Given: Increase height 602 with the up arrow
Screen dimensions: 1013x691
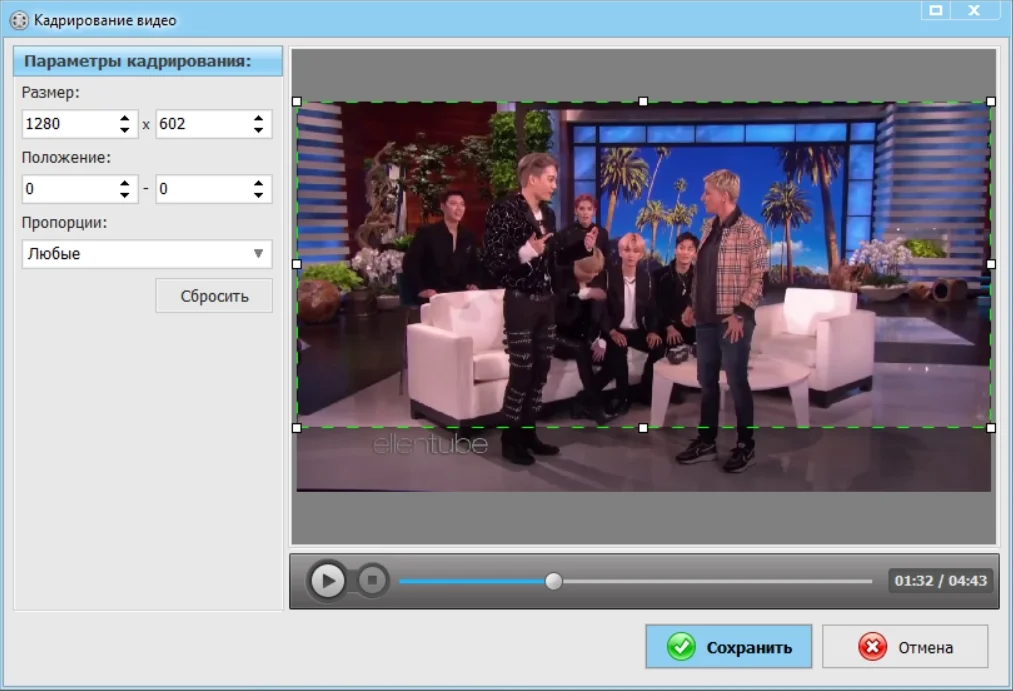Looking at the screenshot, I should [258, 118].
